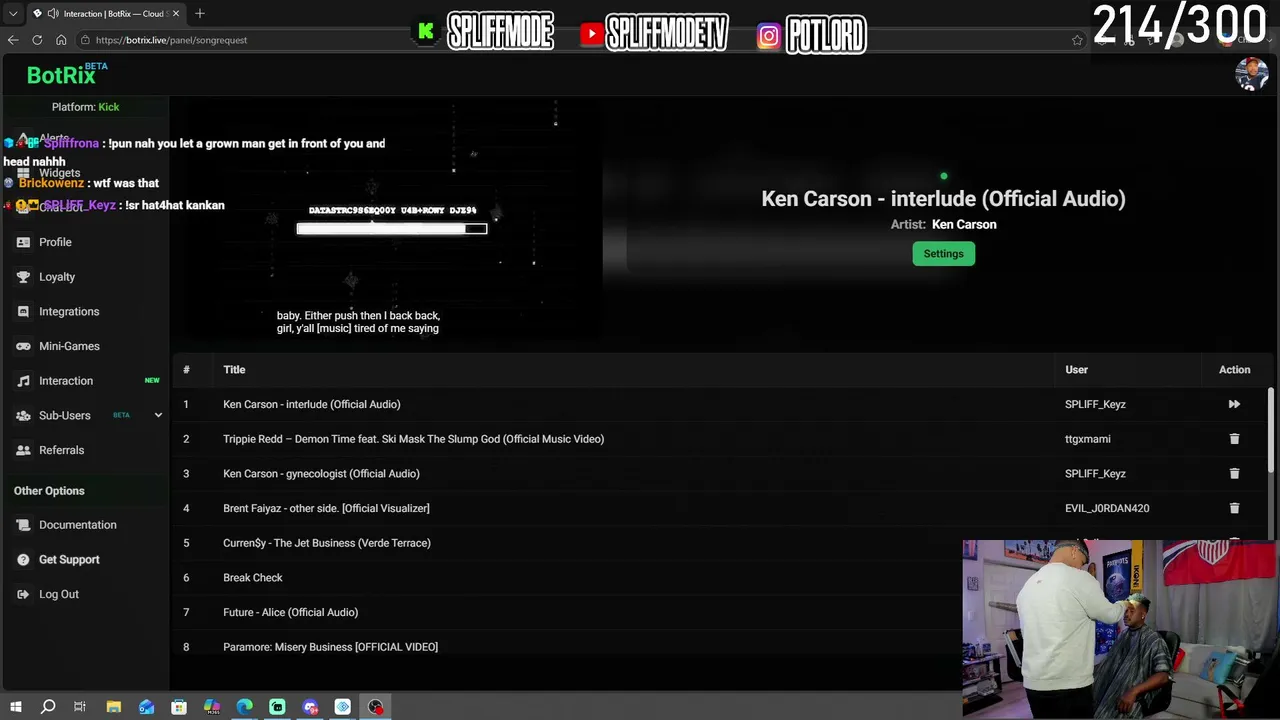The width and height of the screenshot is (1280, 720).
Task: Open the Documentation link
Action: pyautogui.click(x=78, y=525)
